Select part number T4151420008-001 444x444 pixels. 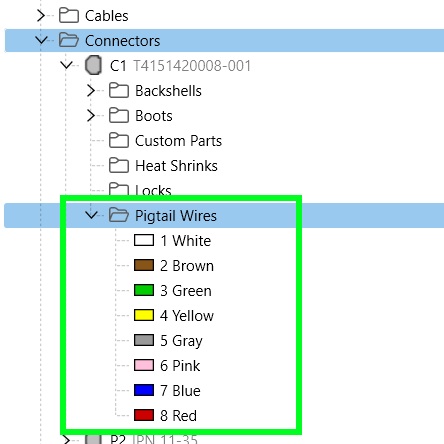[x=192, y=66]
